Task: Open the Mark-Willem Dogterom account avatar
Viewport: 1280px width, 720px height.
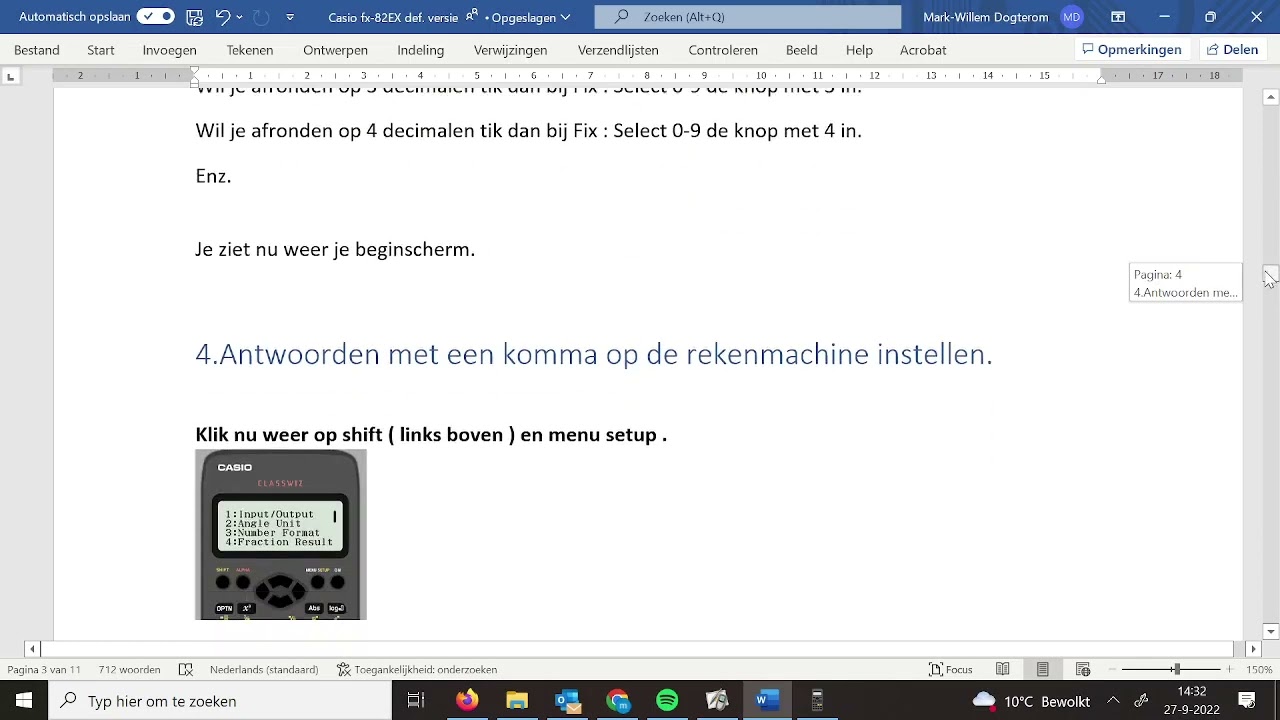Action: click(1072, 17)
